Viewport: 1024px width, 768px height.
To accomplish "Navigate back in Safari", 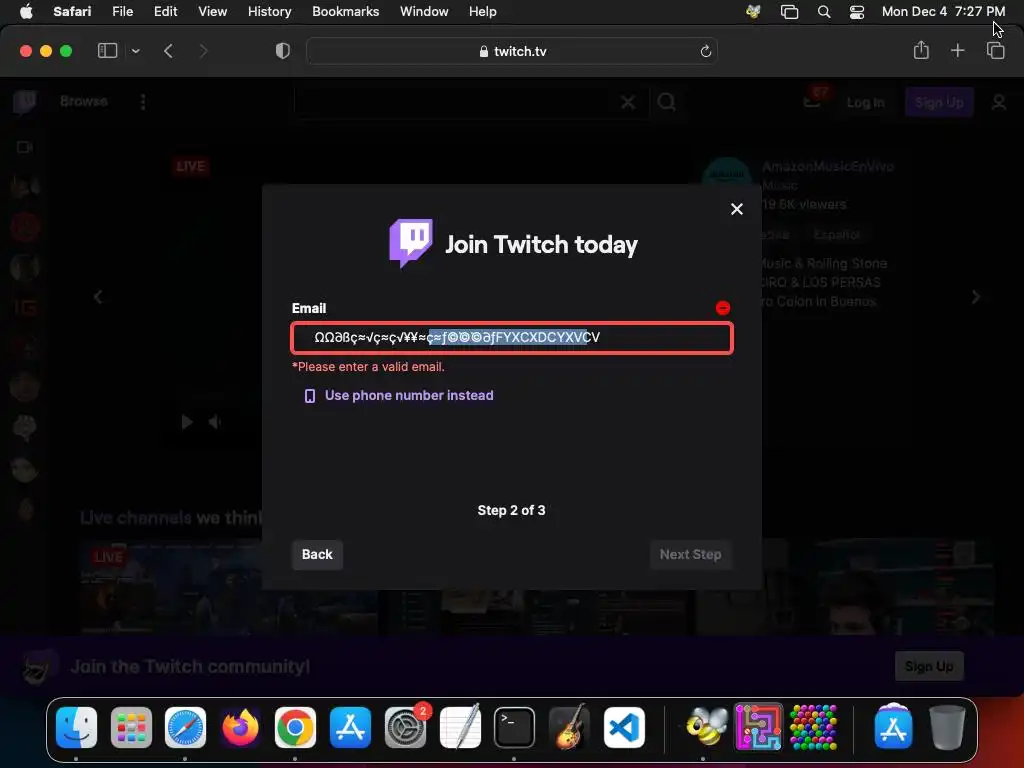I will click(x=168, y=51).
